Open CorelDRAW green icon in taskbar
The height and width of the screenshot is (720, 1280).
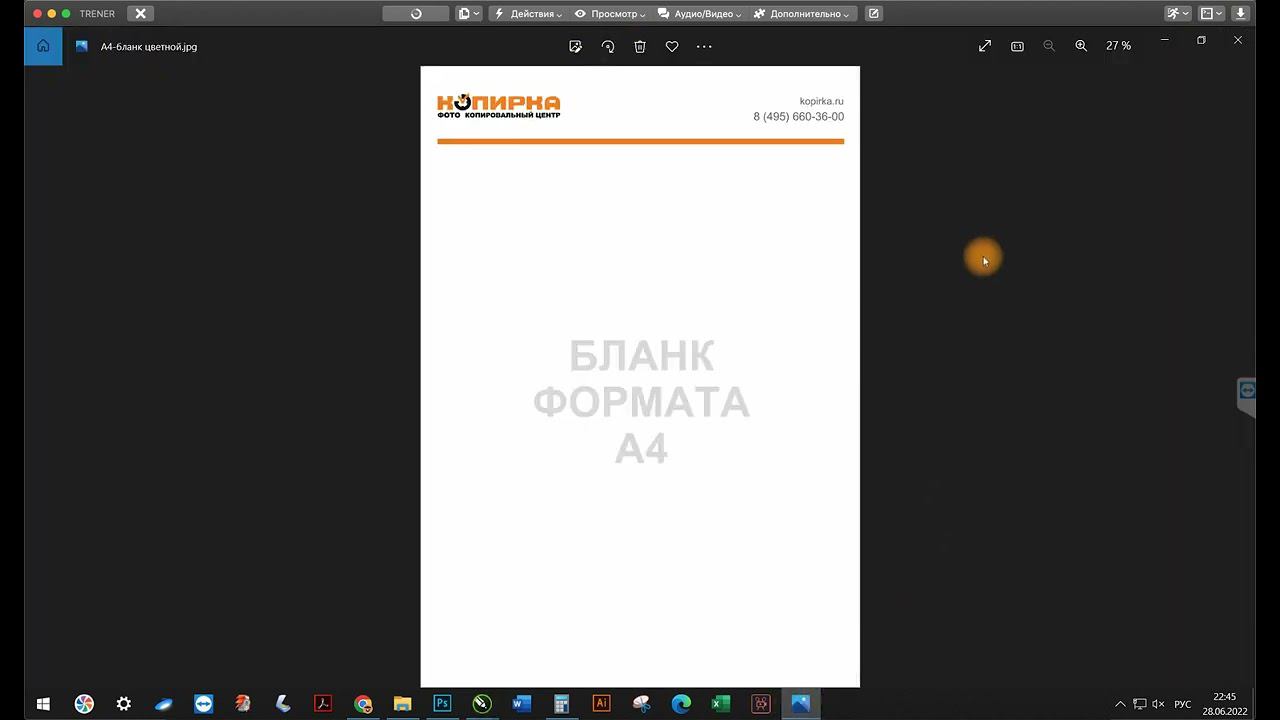pyautogui.click(x=482, y=704)
